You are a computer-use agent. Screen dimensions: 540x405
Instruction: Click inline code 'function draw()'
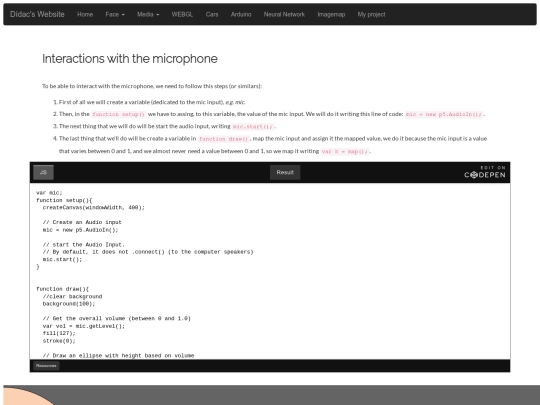(x=224, y=139)
